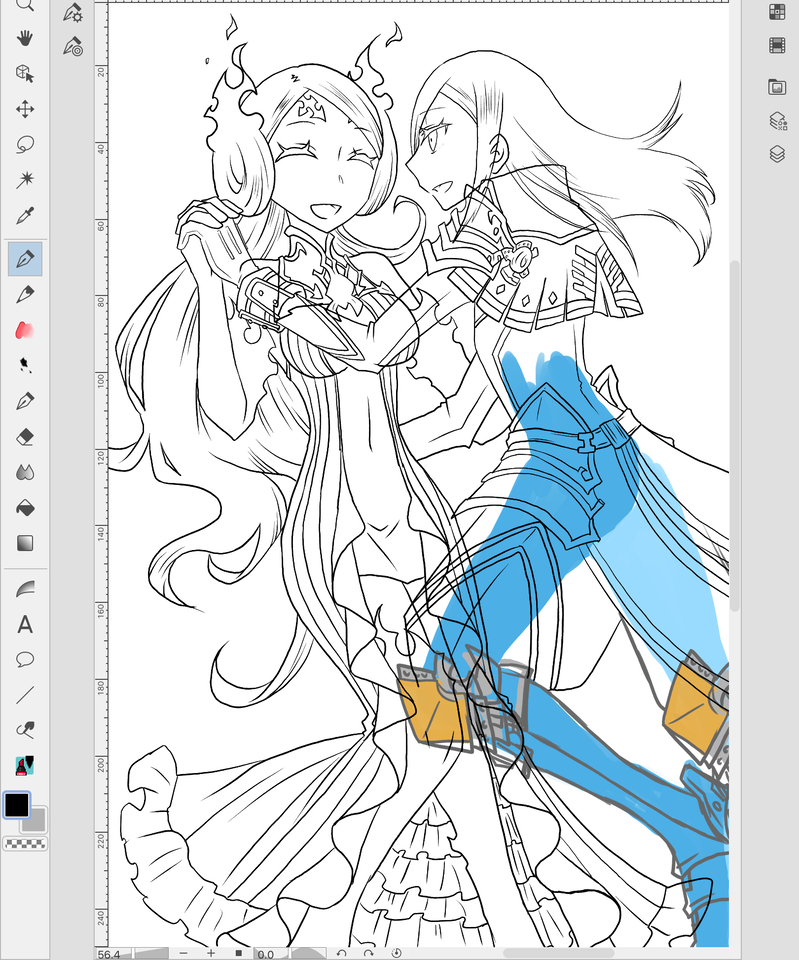Click the reset rotation button
This screenshot has width=799, height=960.
pos(396,953)
